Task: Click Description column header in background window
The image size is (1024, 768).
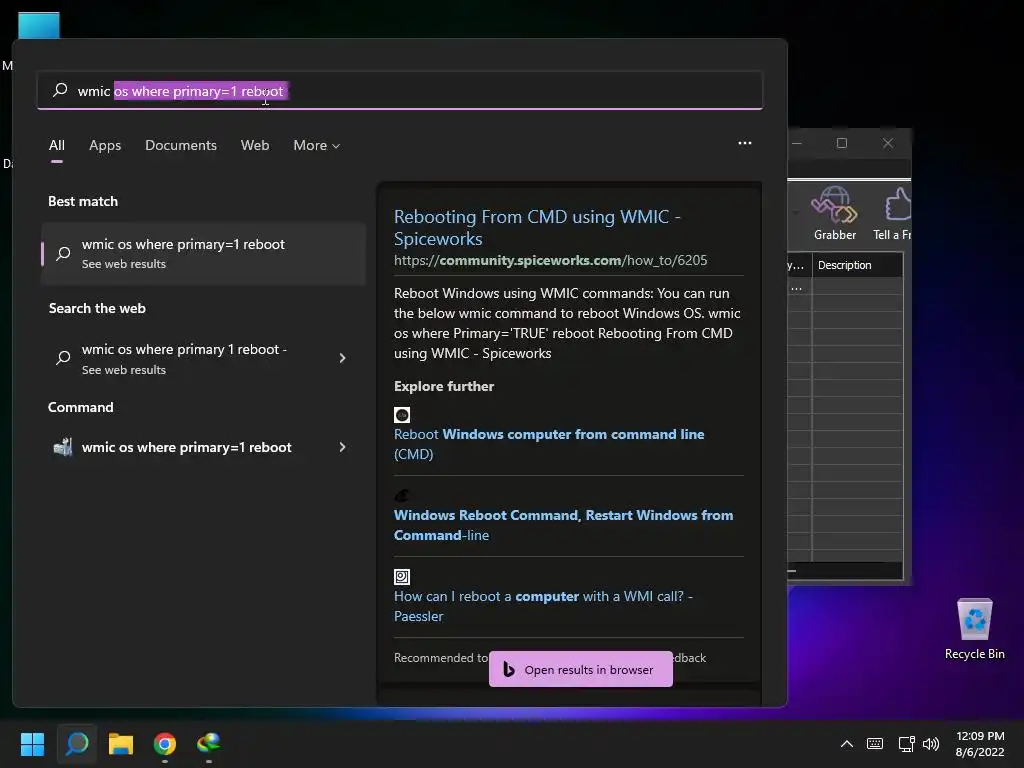Action: [857, 265]
